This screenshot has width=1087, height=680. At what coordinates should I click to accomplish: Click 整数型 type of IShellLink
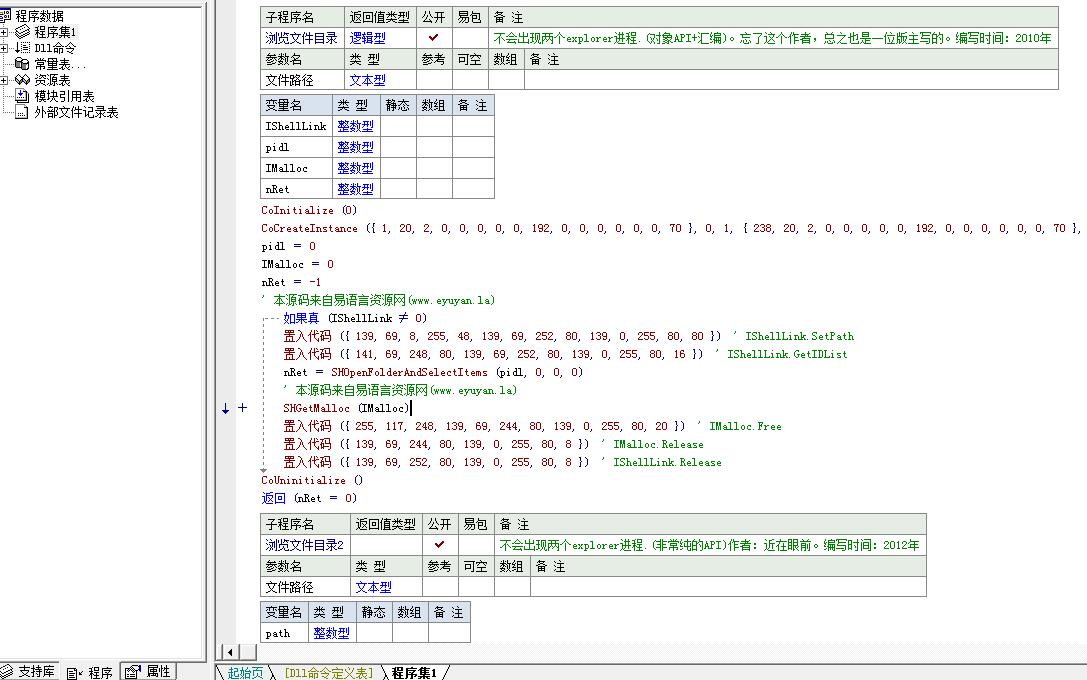(x=356, y=125)
